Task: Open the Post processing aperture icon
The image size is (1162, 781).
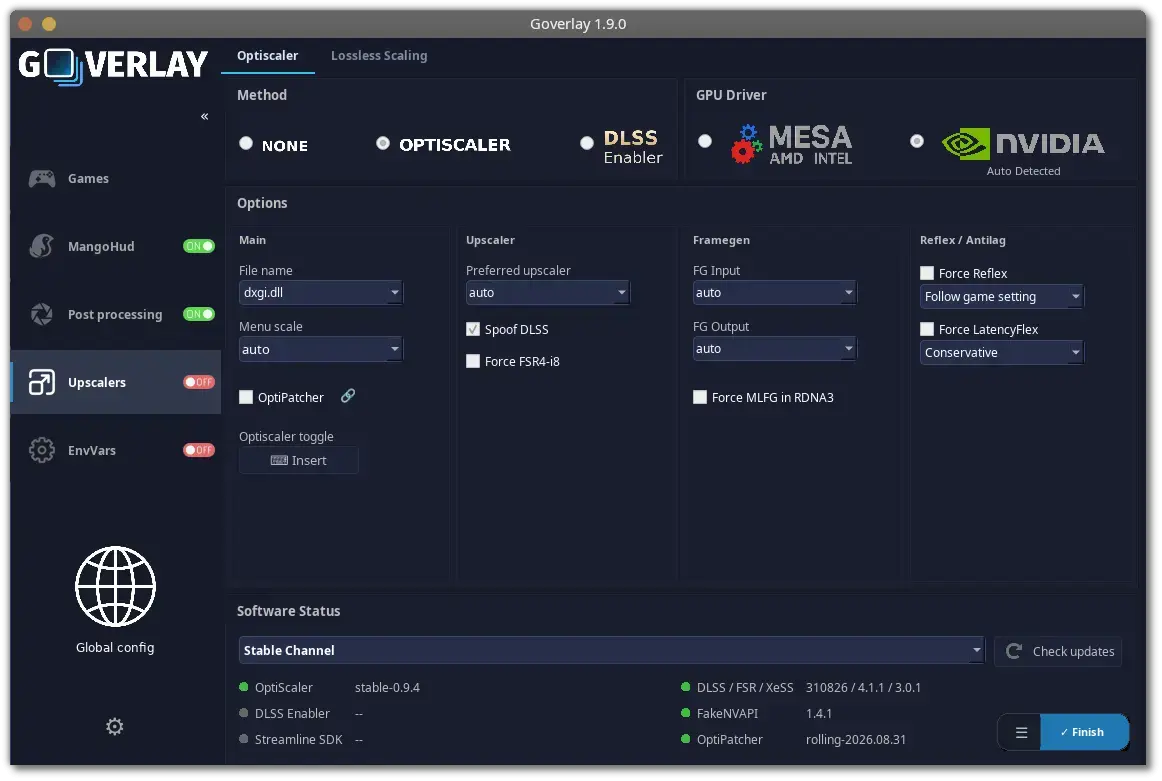Action: (42, 314)
